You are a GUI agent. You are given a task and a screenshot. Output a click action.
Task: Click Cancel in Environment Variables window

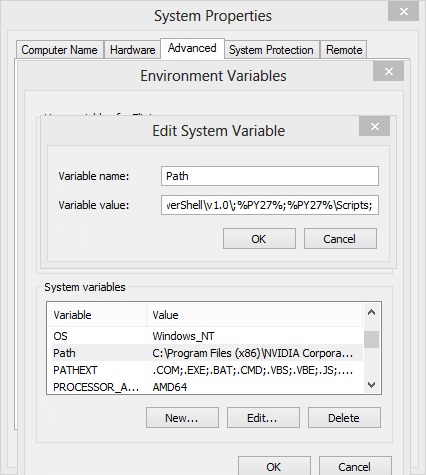(355, 466)
